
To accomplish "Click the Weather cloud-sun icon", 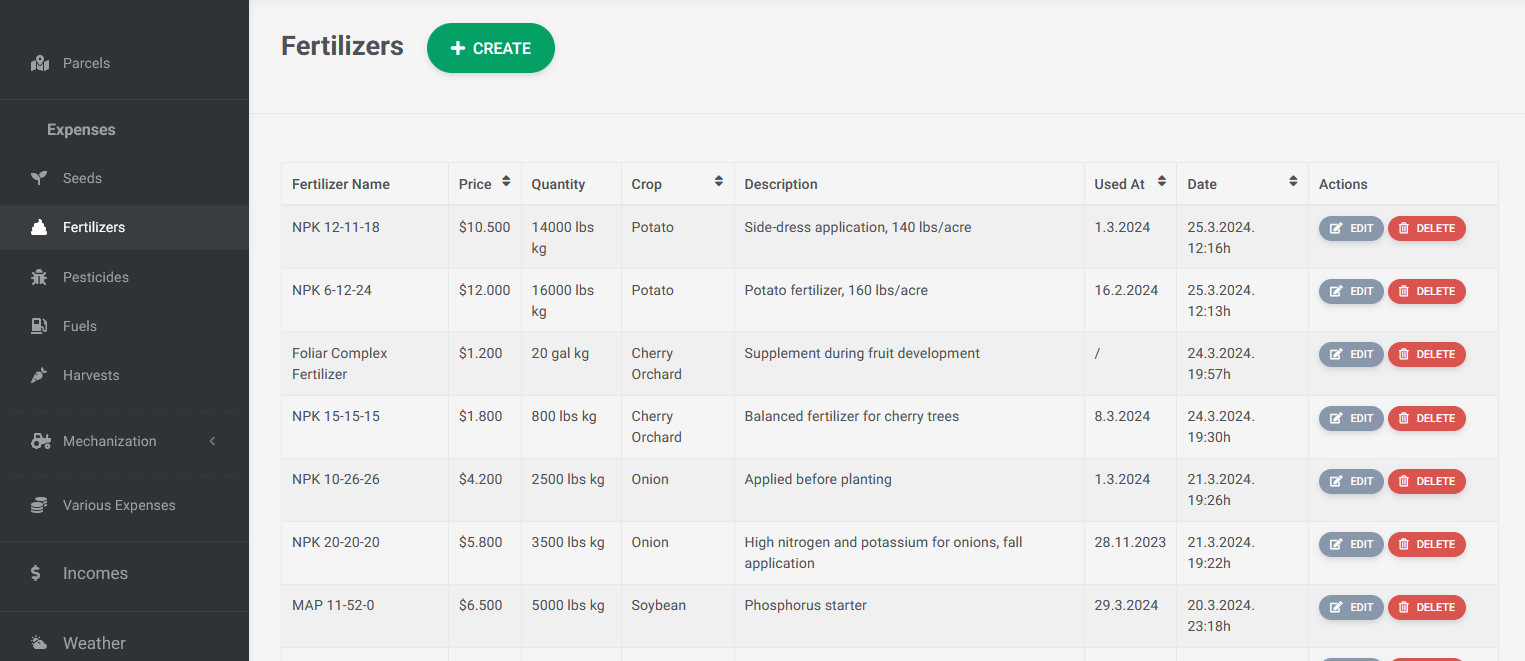I will tap(39, 643).
